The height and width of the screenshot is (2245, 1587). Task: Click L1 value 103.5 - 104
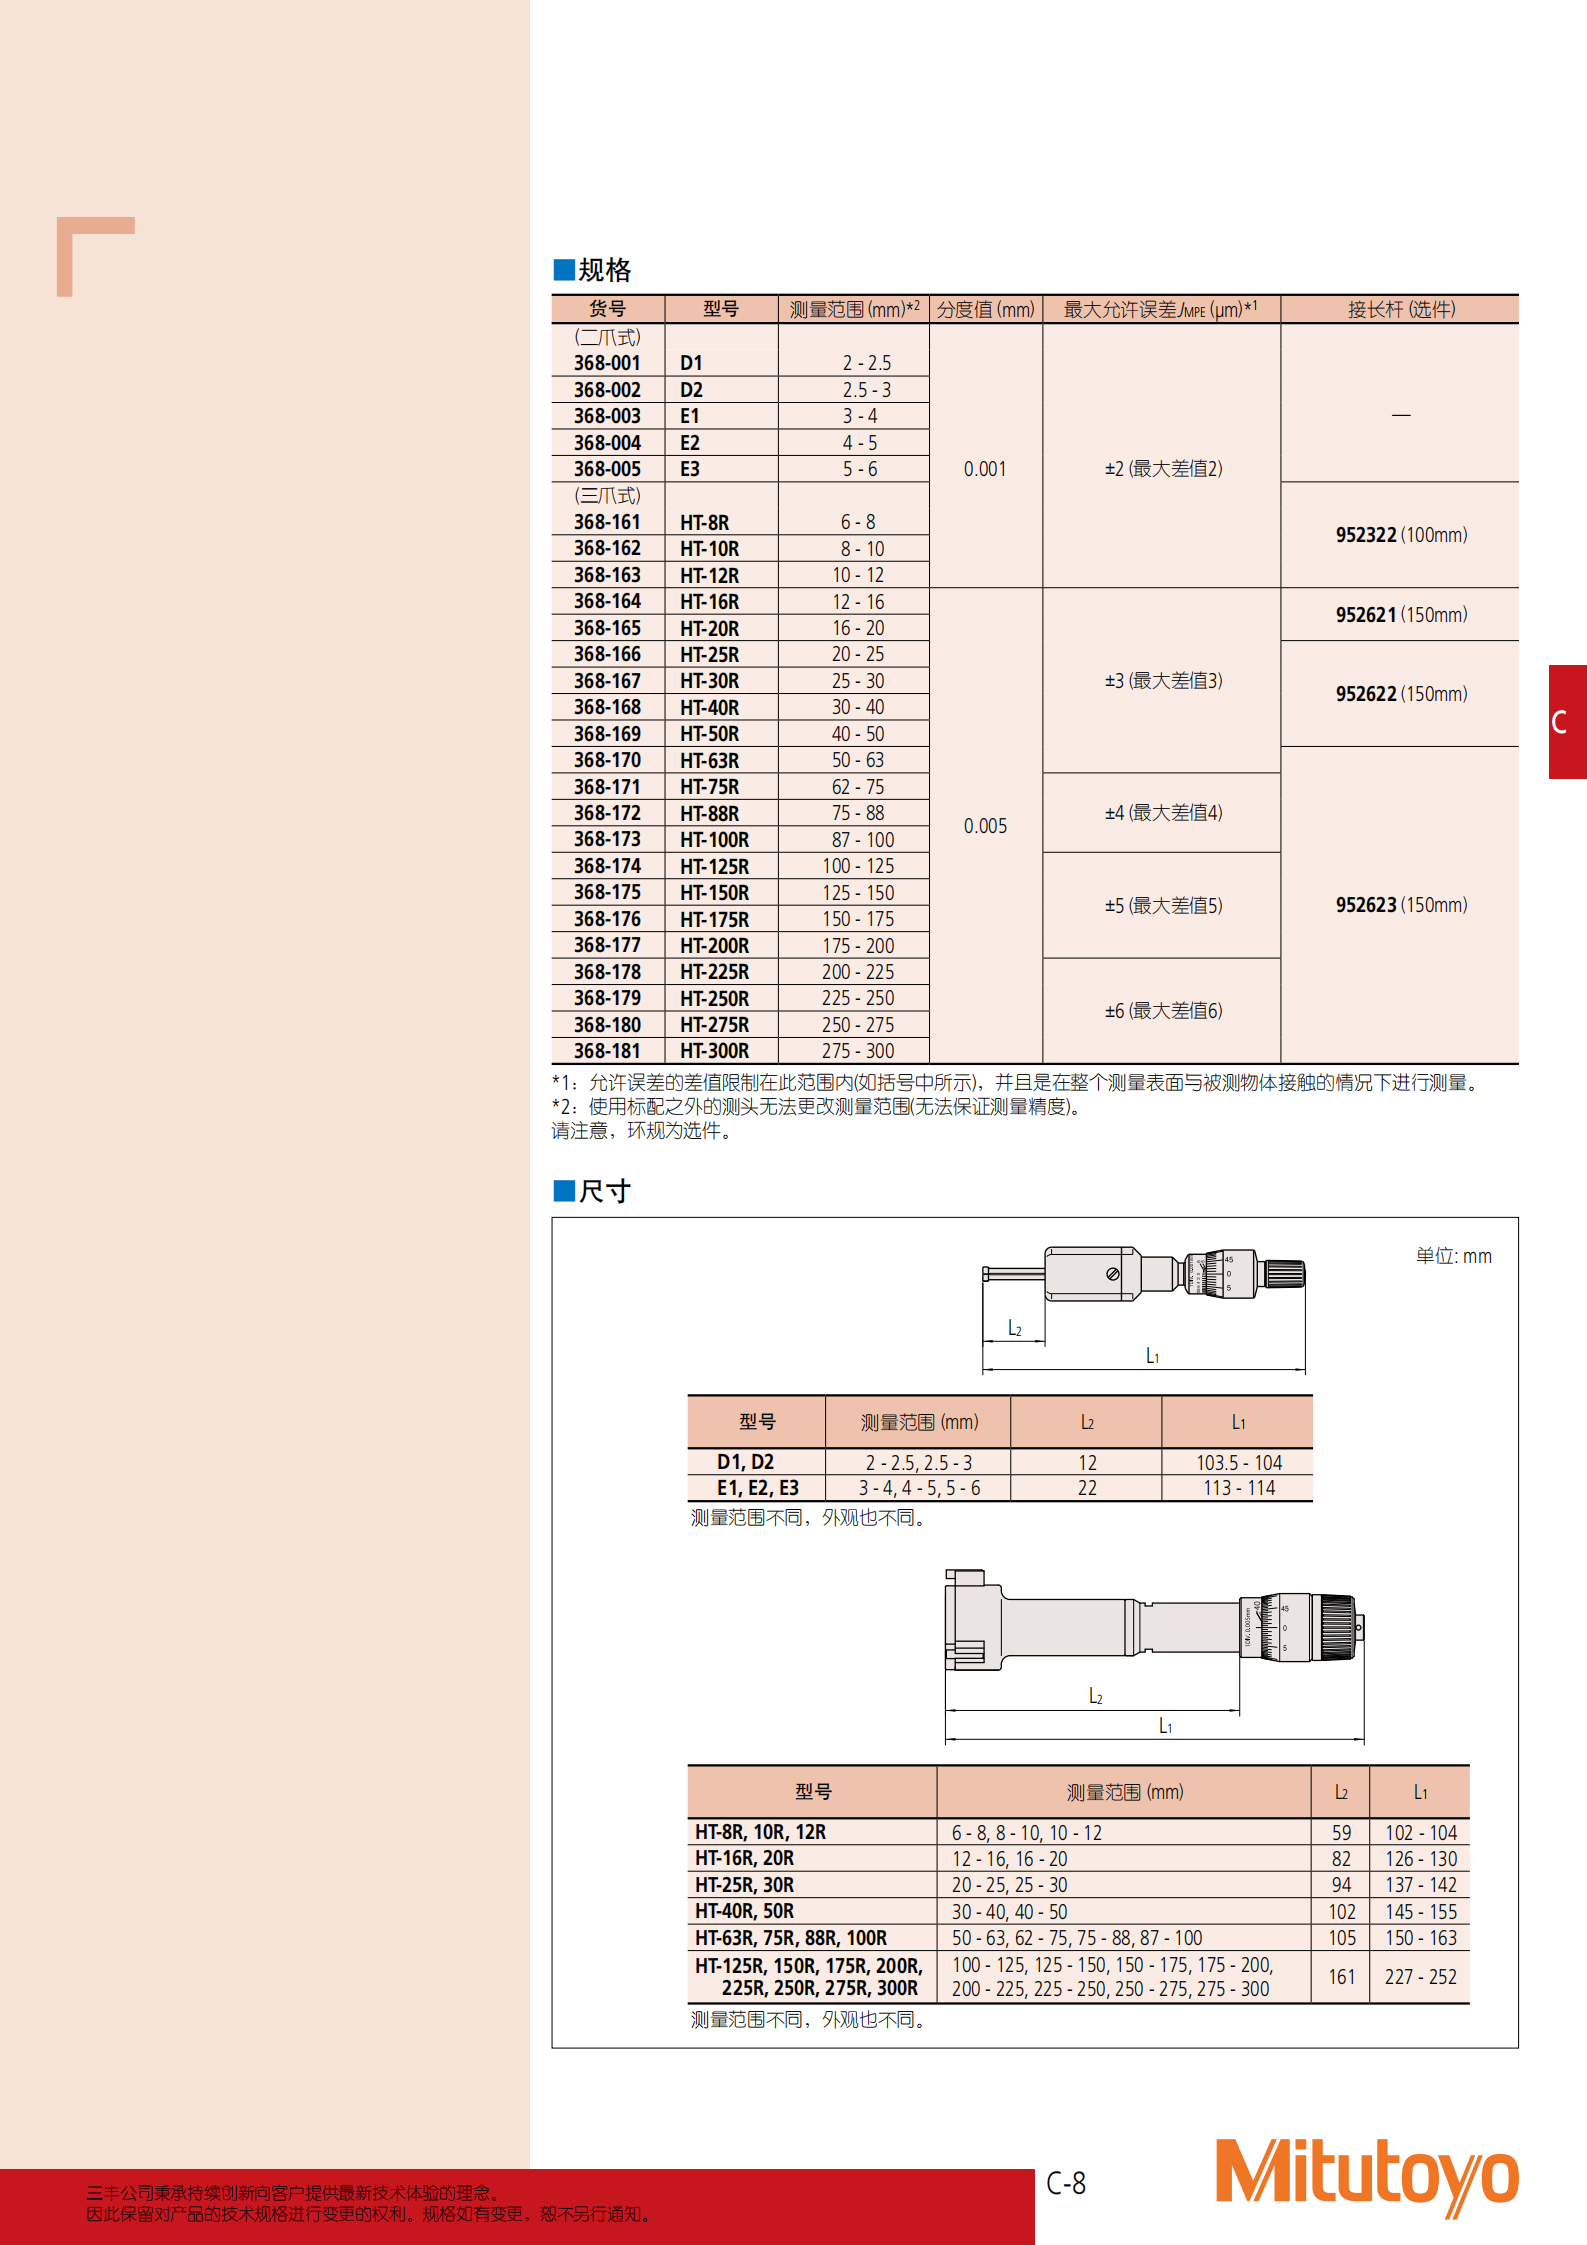[1239, 1462]
